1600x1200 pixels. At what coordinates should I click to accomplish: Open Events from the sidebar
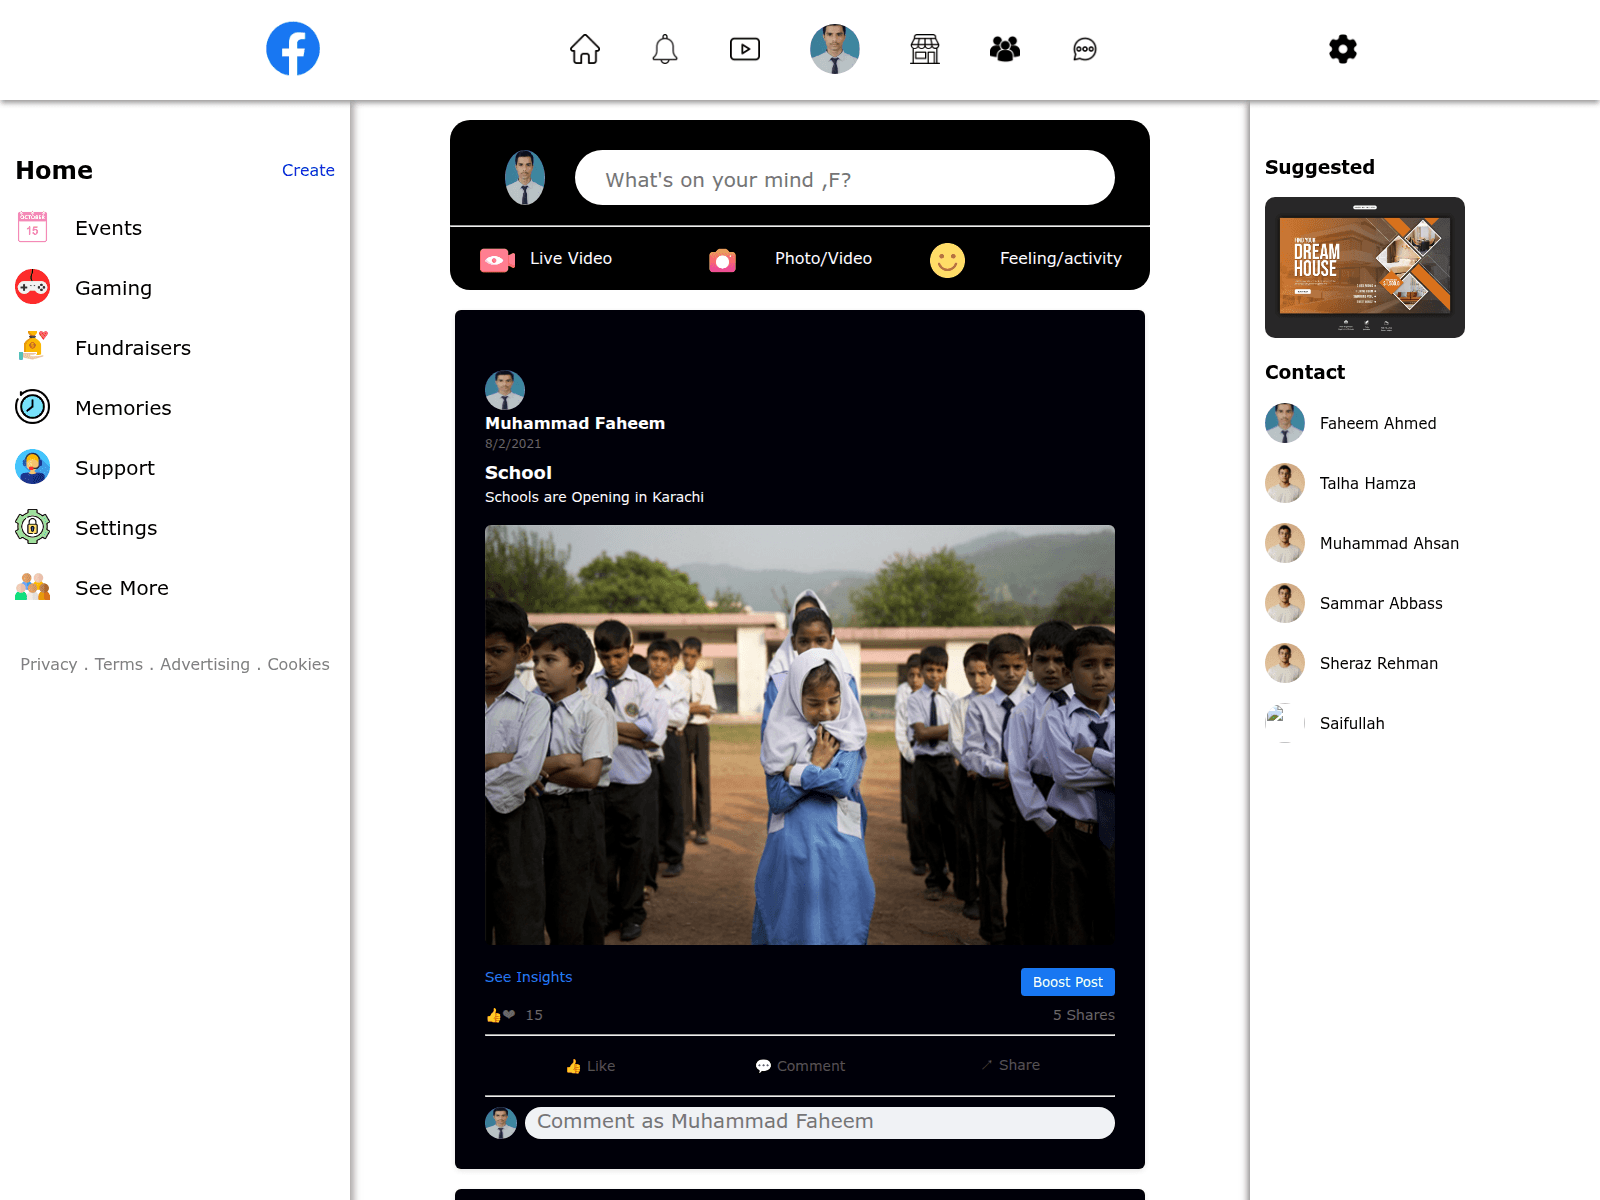pos(109,228)
